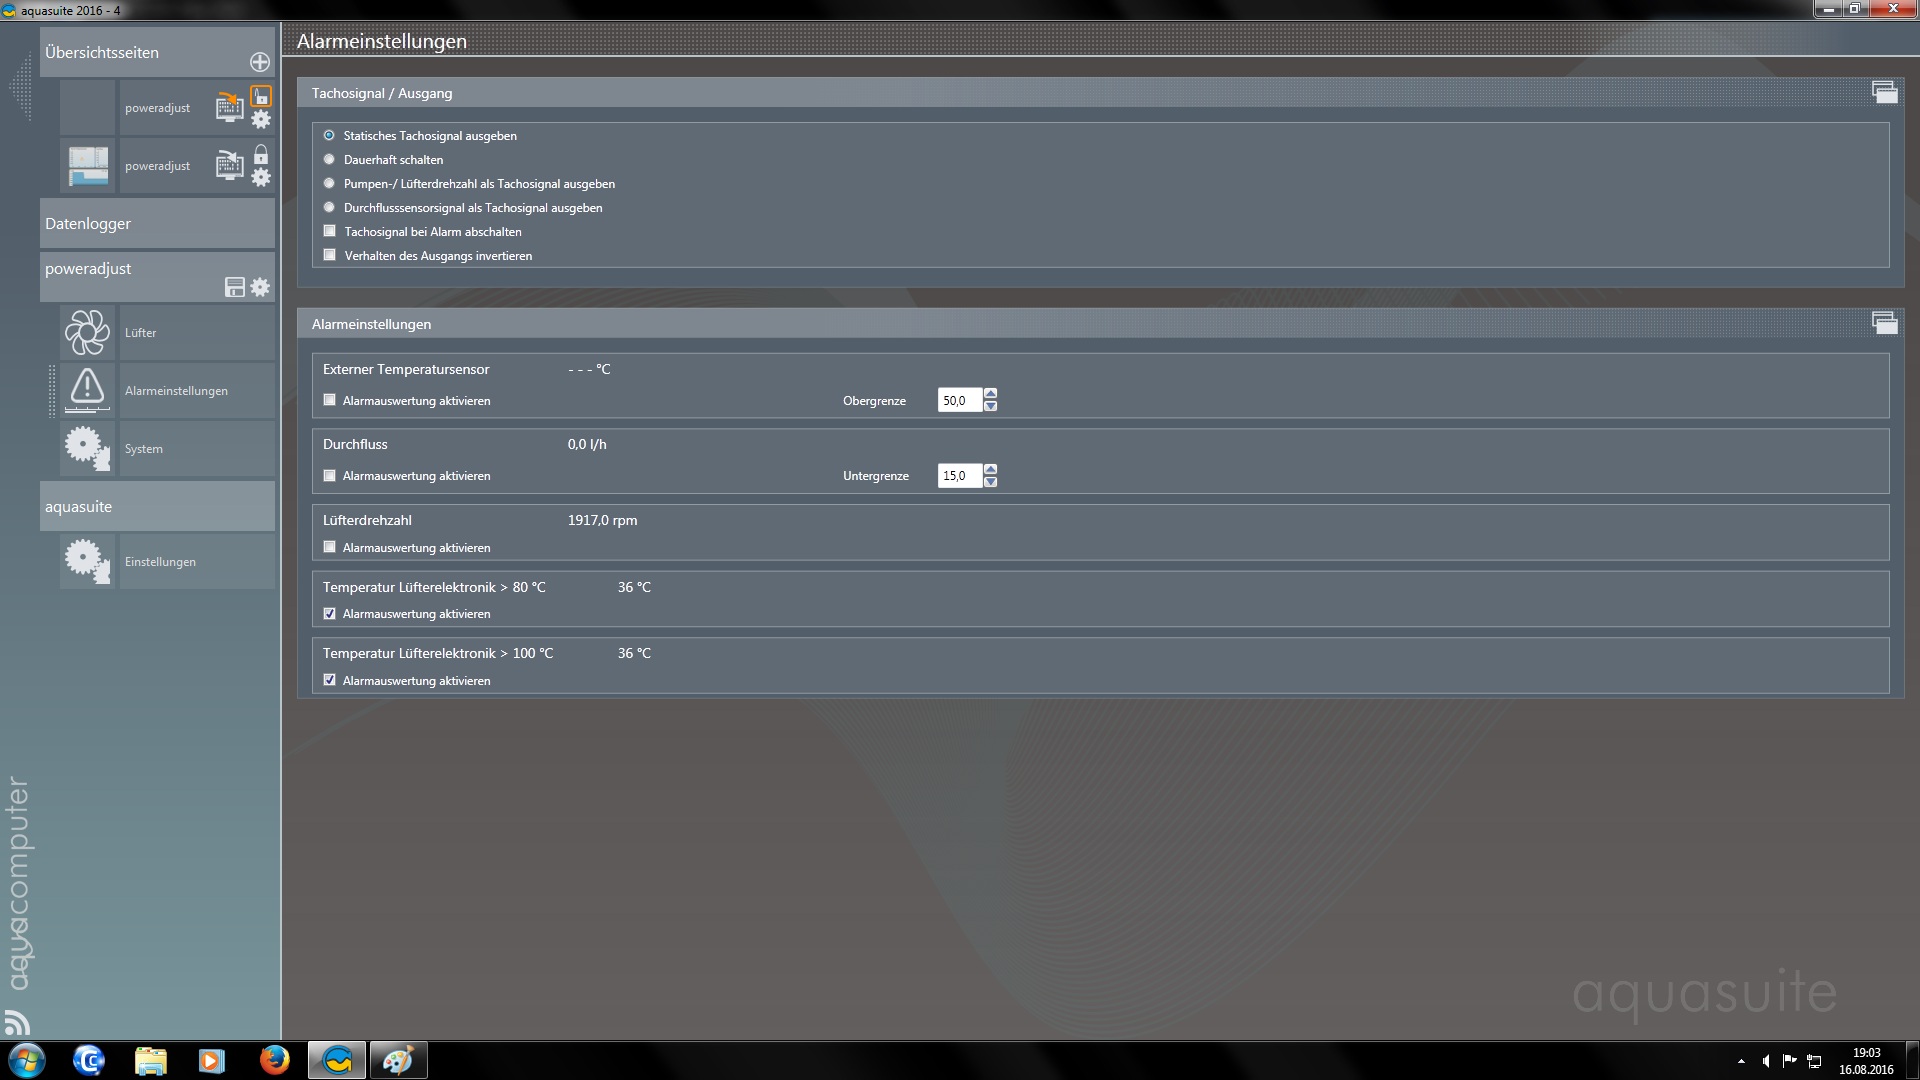Disable alarm for Lüfterelektronik over 80 °C
Viewport: 1920px width, 1080px height.
(330, 614)
